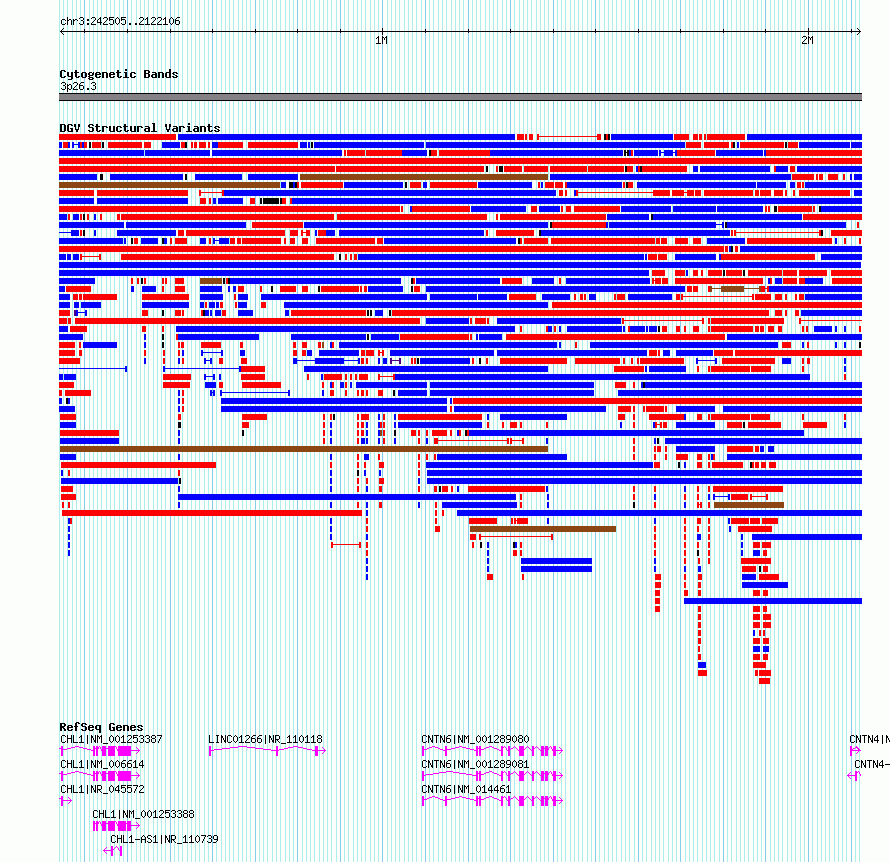This screenshot has height=862, width=890.
Task: Select the LINC01266 transcript glyph
Action: [x=267, y=751]
